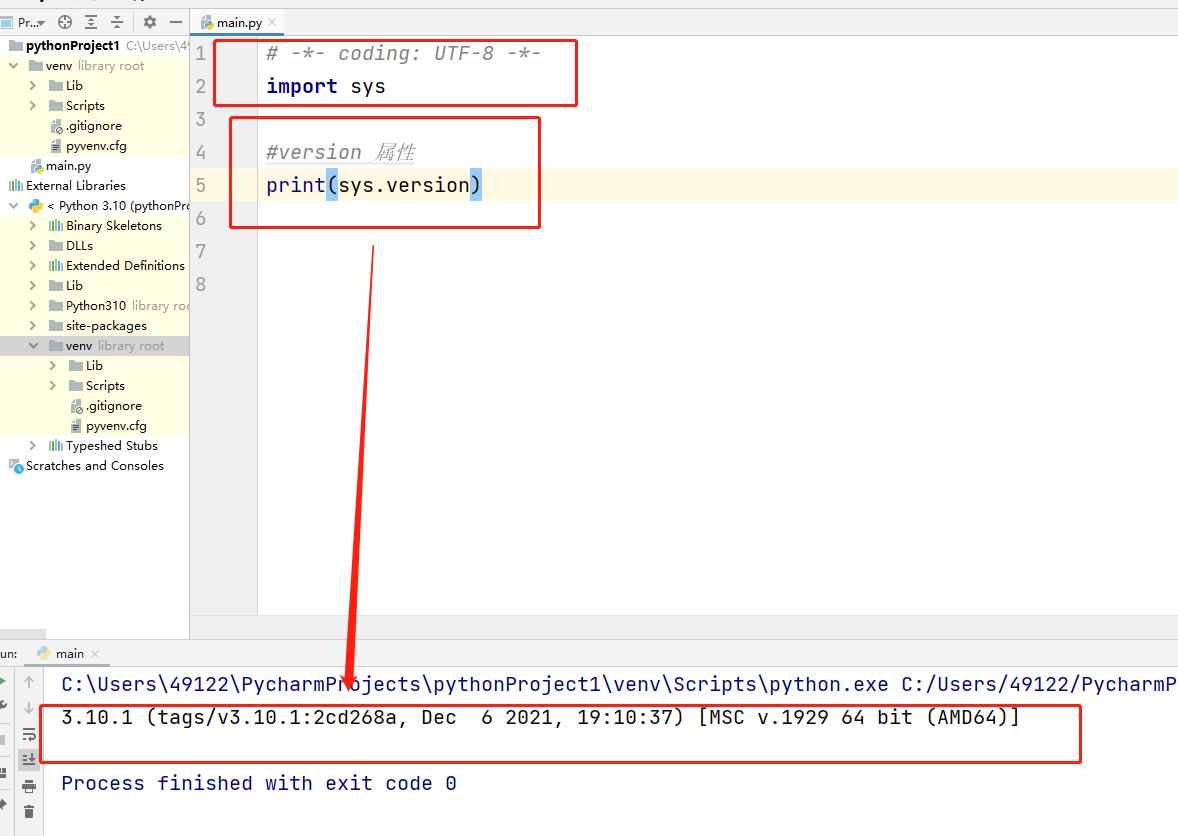Select Scratches and Consoles node
The height and width of the screenshot is (836, 1178).
(94, 466)
